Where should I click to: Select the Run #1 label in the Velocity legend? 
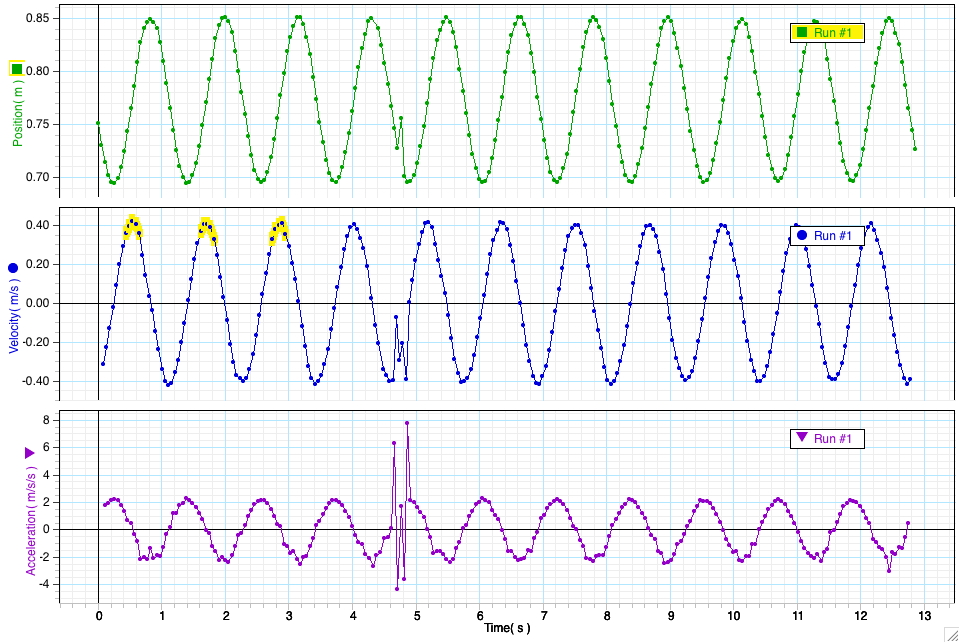832,235
